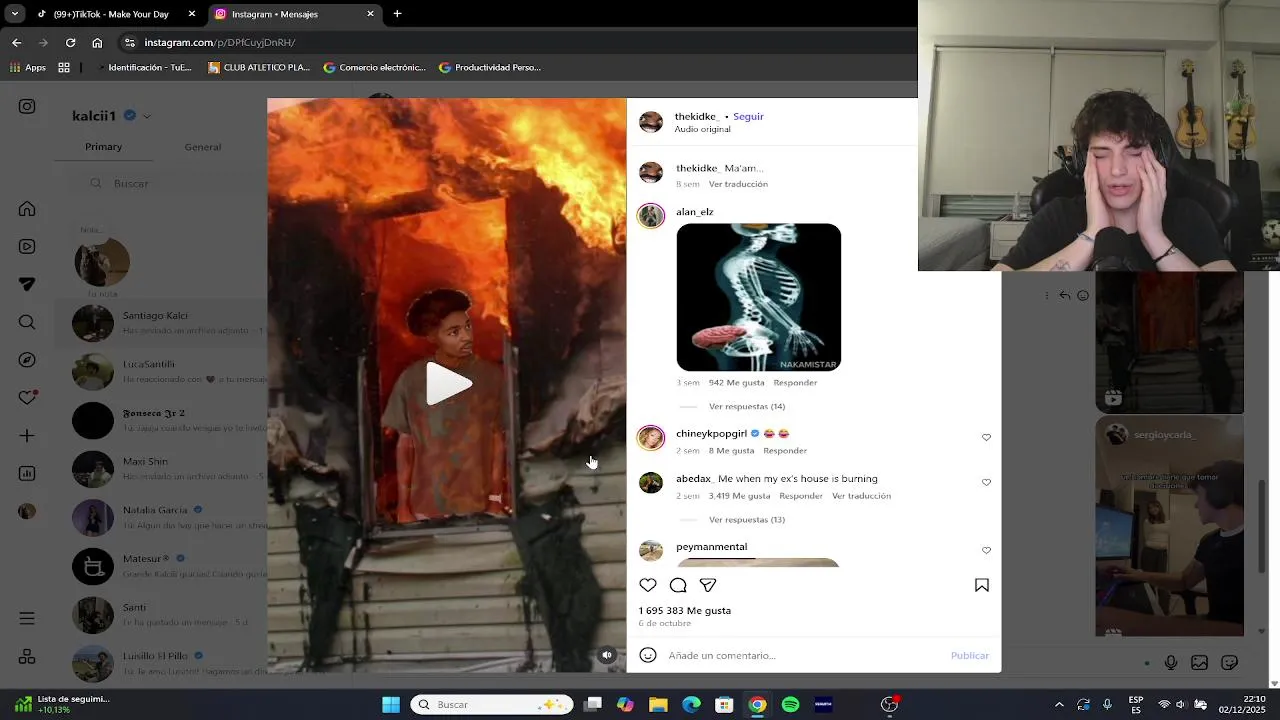The height and width of the screenshot is (720, 1280).
Task: Click Publicar to post comment
Action: [x=970, y=655]
